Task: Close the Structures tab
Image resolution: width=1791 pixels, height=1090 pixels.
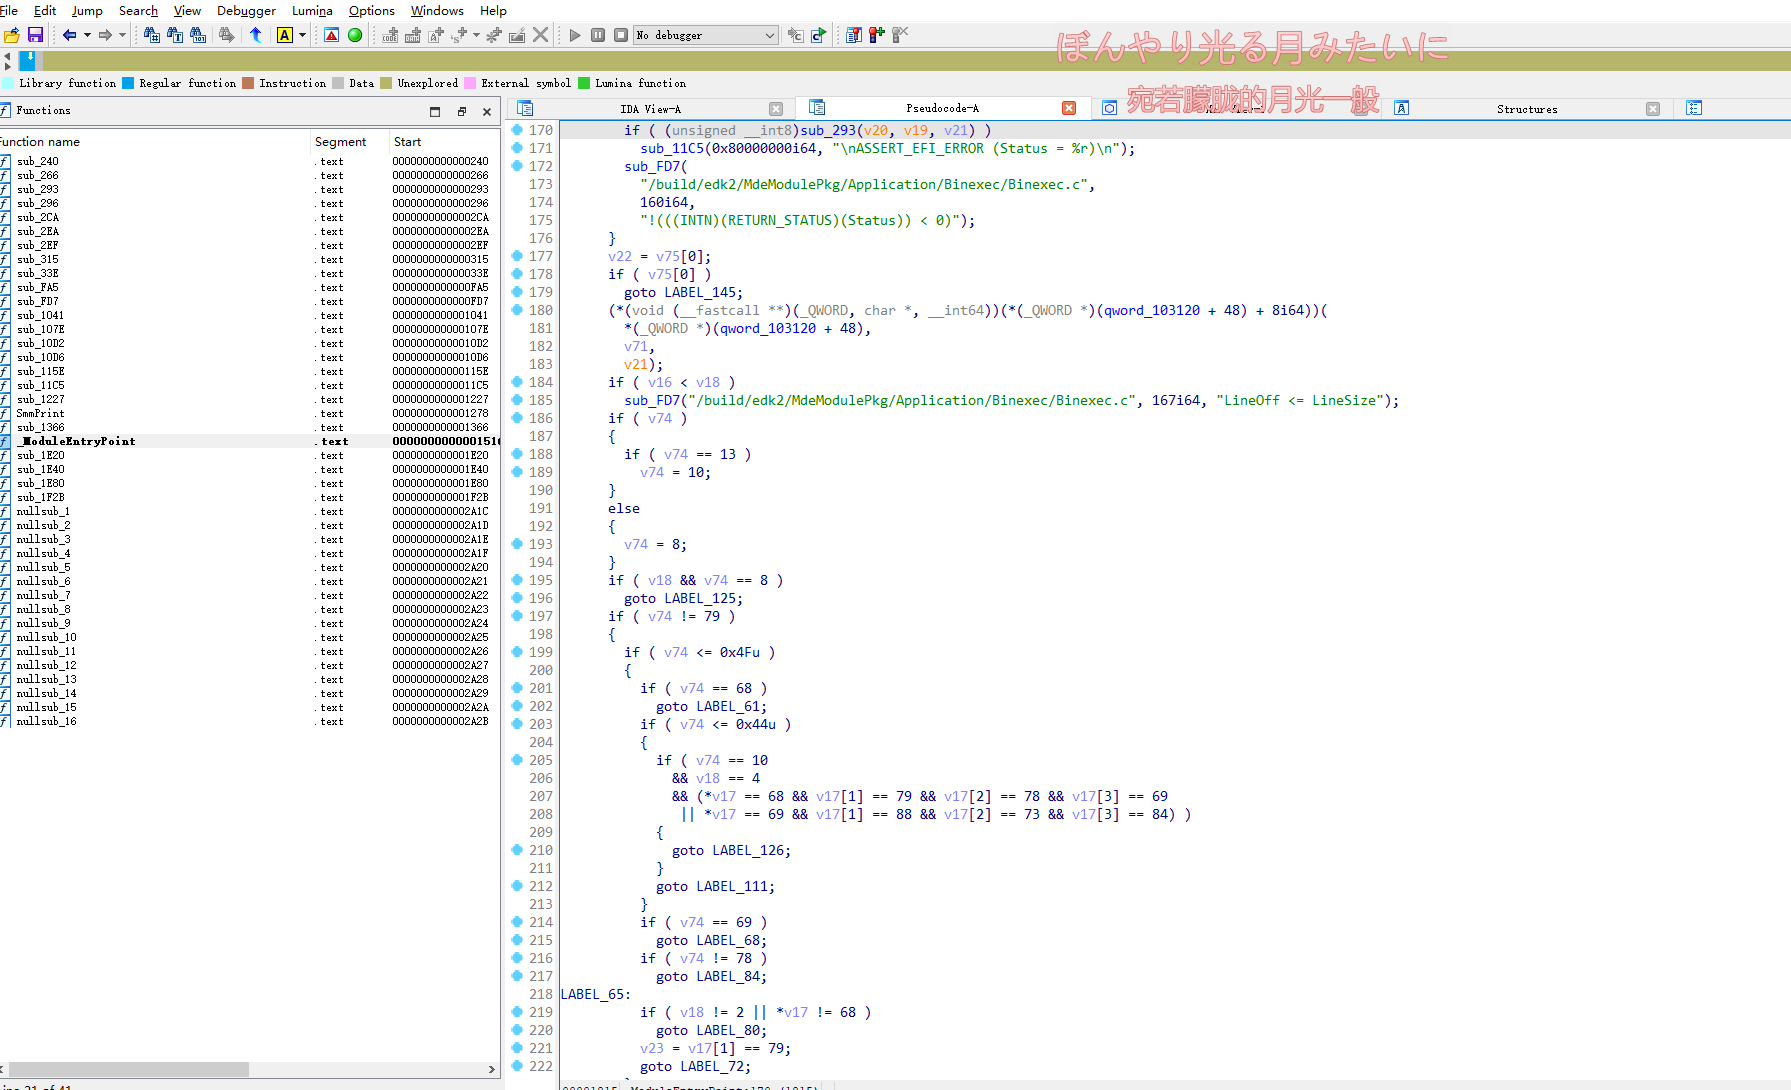Action: coord(1653,109)
